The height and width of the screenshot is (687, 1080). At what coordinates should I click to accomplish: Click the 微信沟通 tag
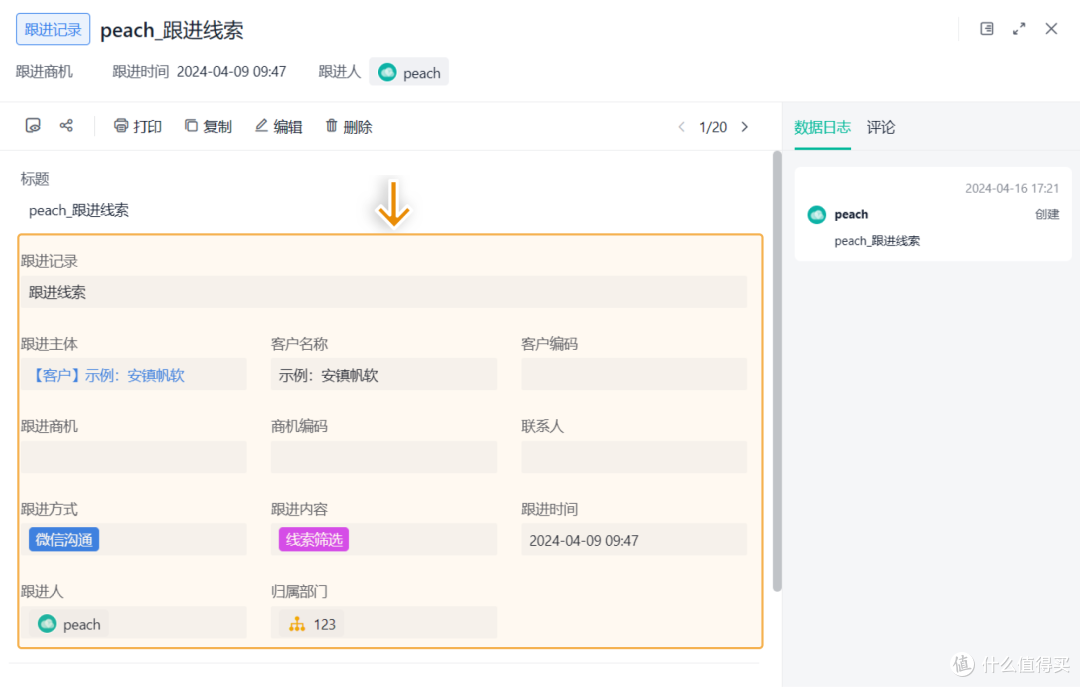pos(64,540)
